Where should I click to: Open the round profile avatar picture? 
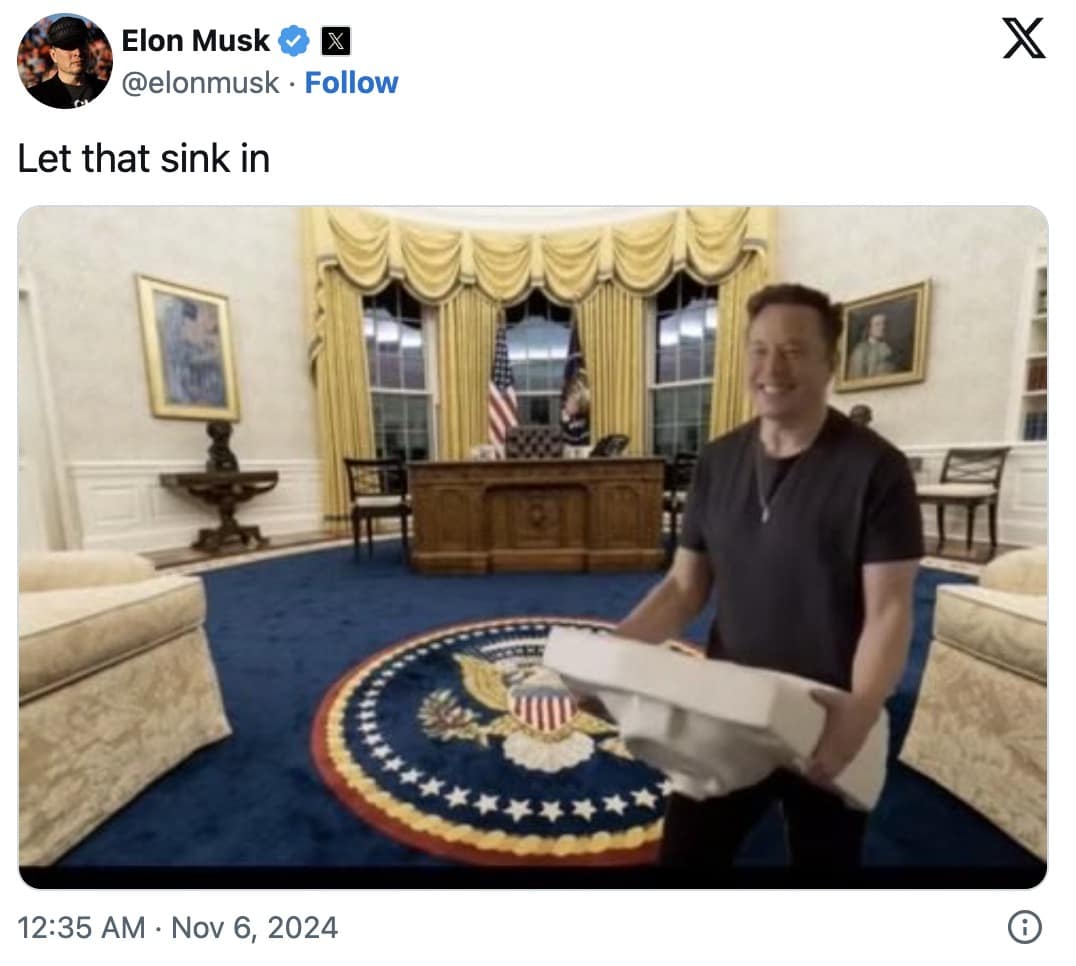(65, 61)
